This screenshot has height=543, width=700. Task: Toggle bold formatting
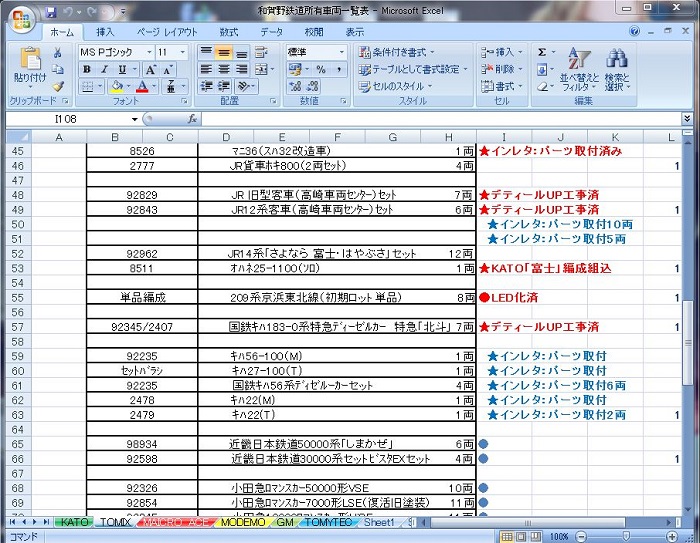87,70
